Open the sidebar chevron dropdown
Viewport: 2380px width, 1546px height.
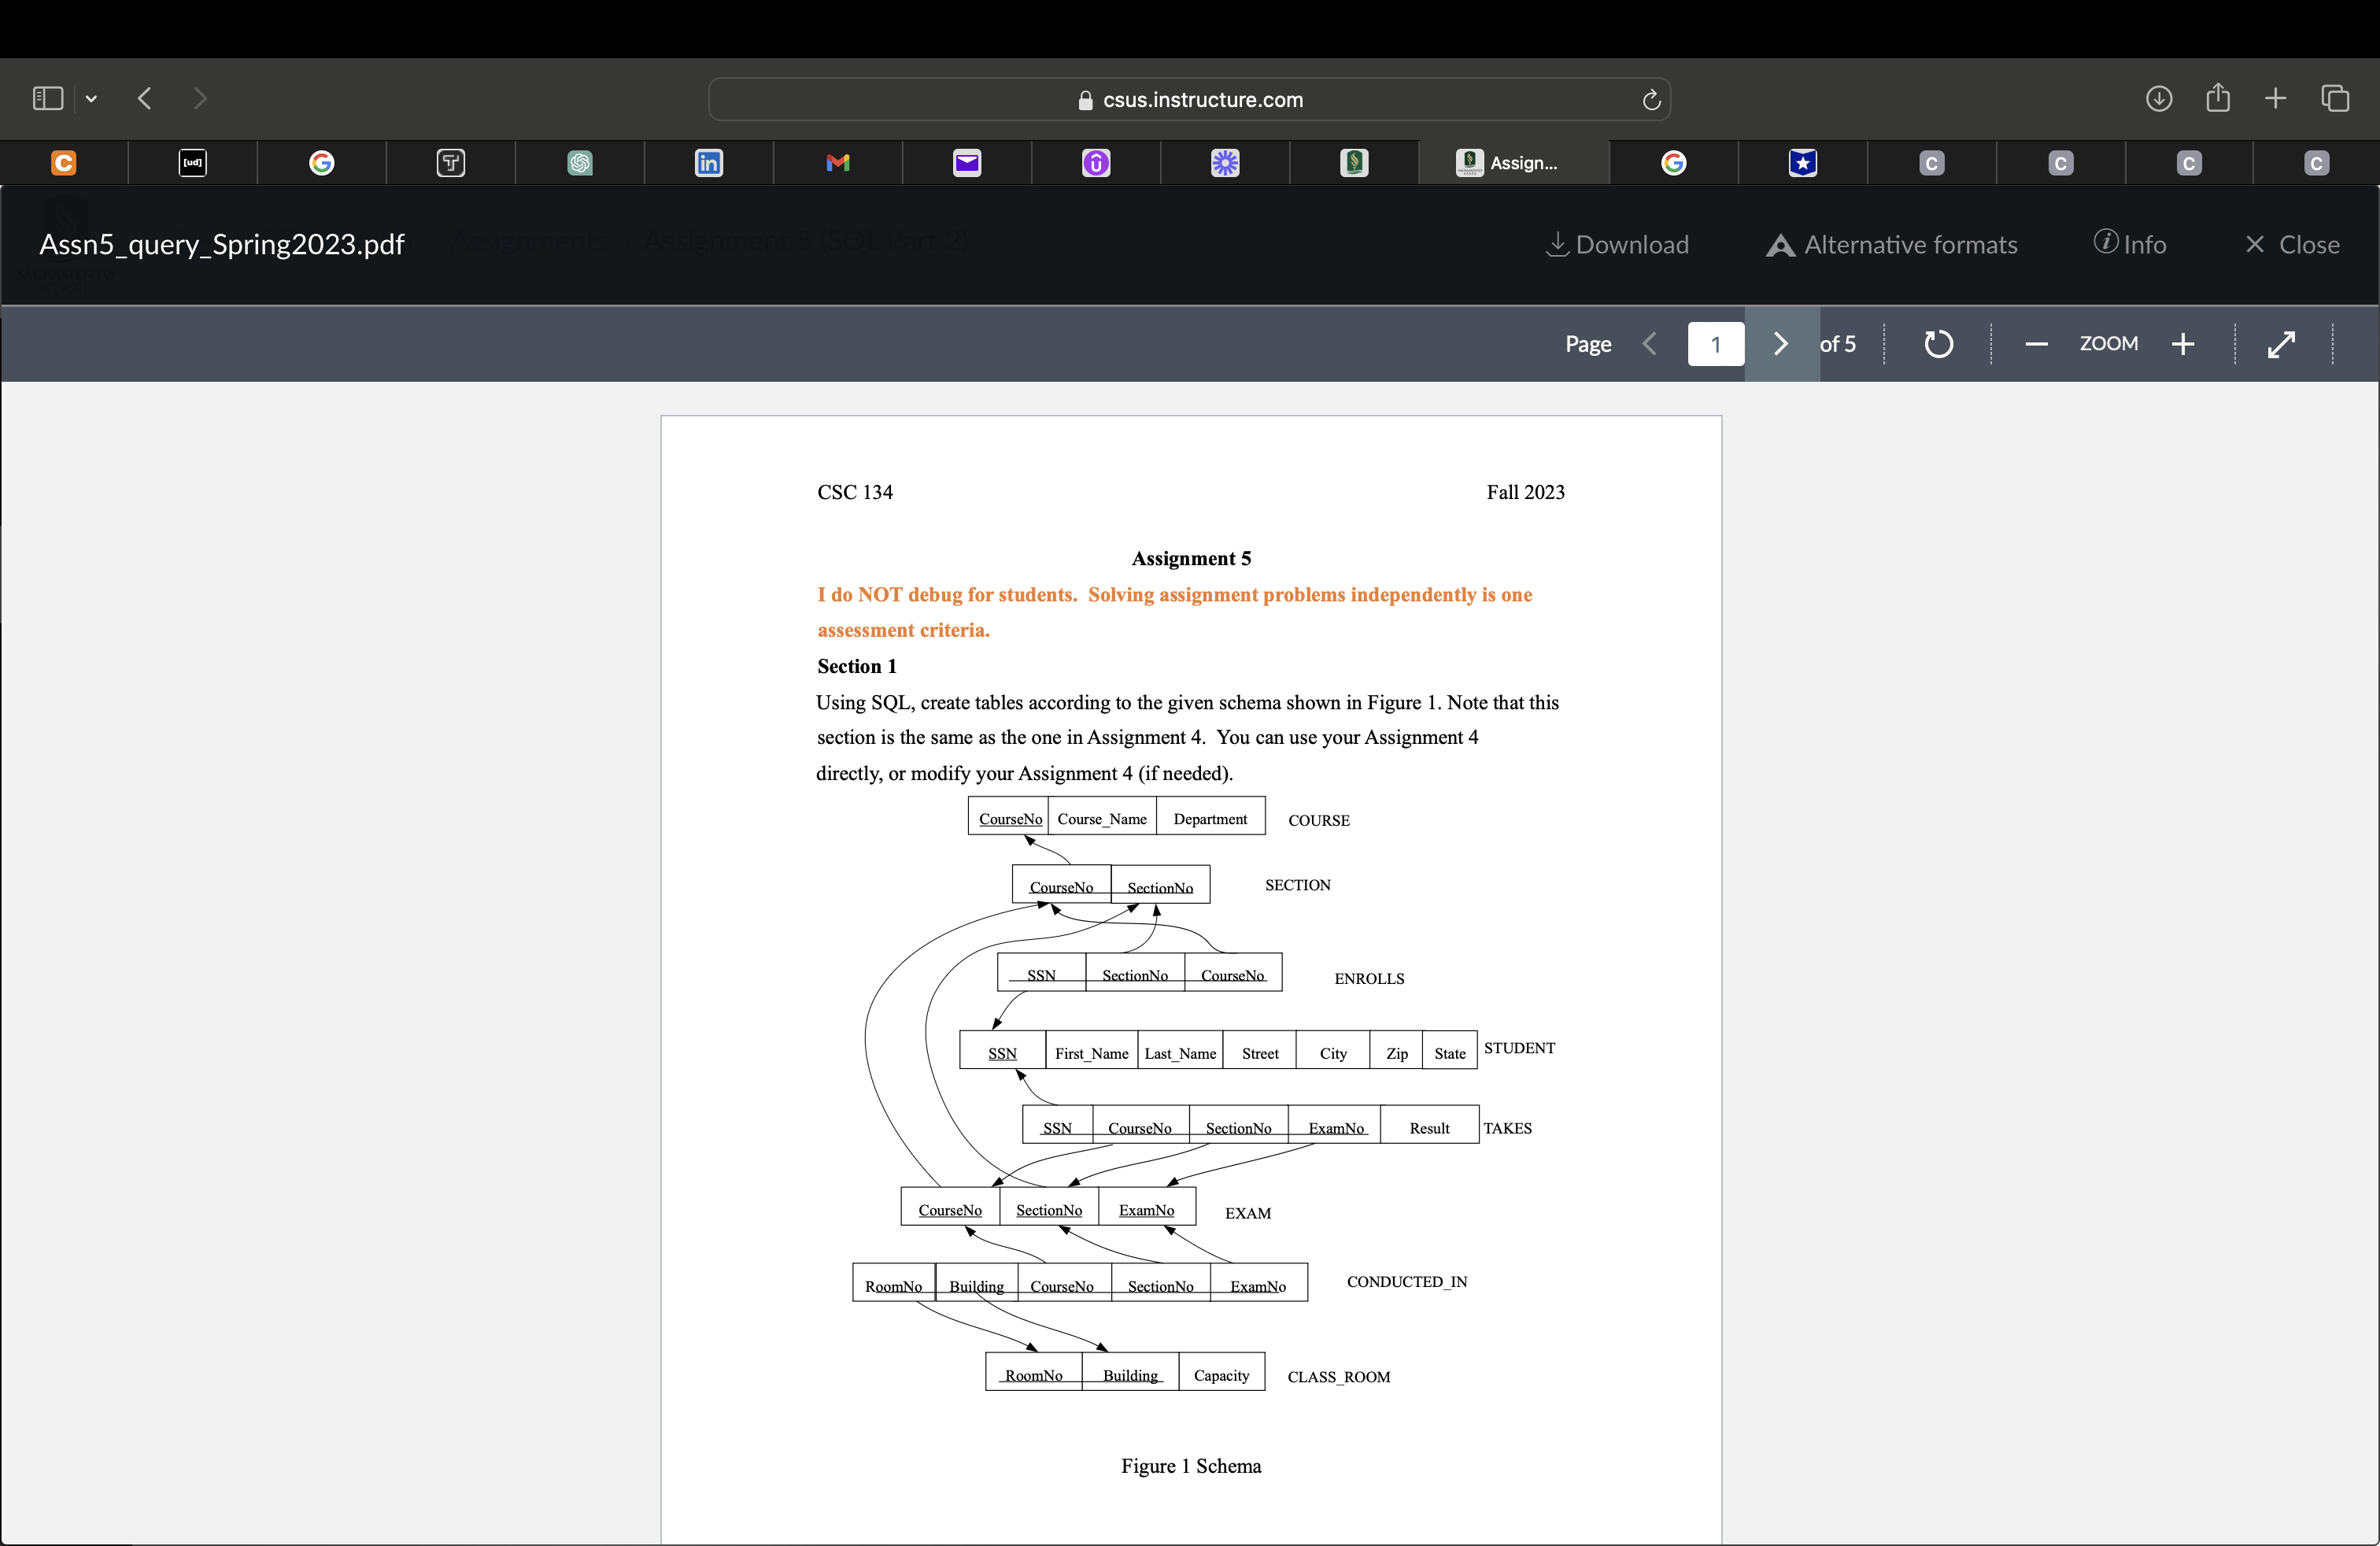coord(91,98)
